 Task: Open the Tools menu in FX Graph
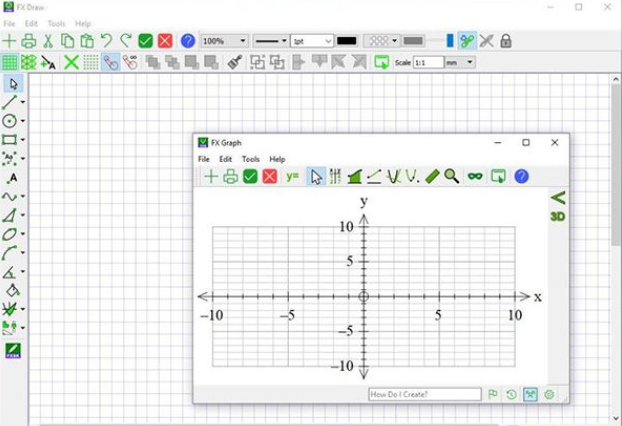tap(250, 159)
